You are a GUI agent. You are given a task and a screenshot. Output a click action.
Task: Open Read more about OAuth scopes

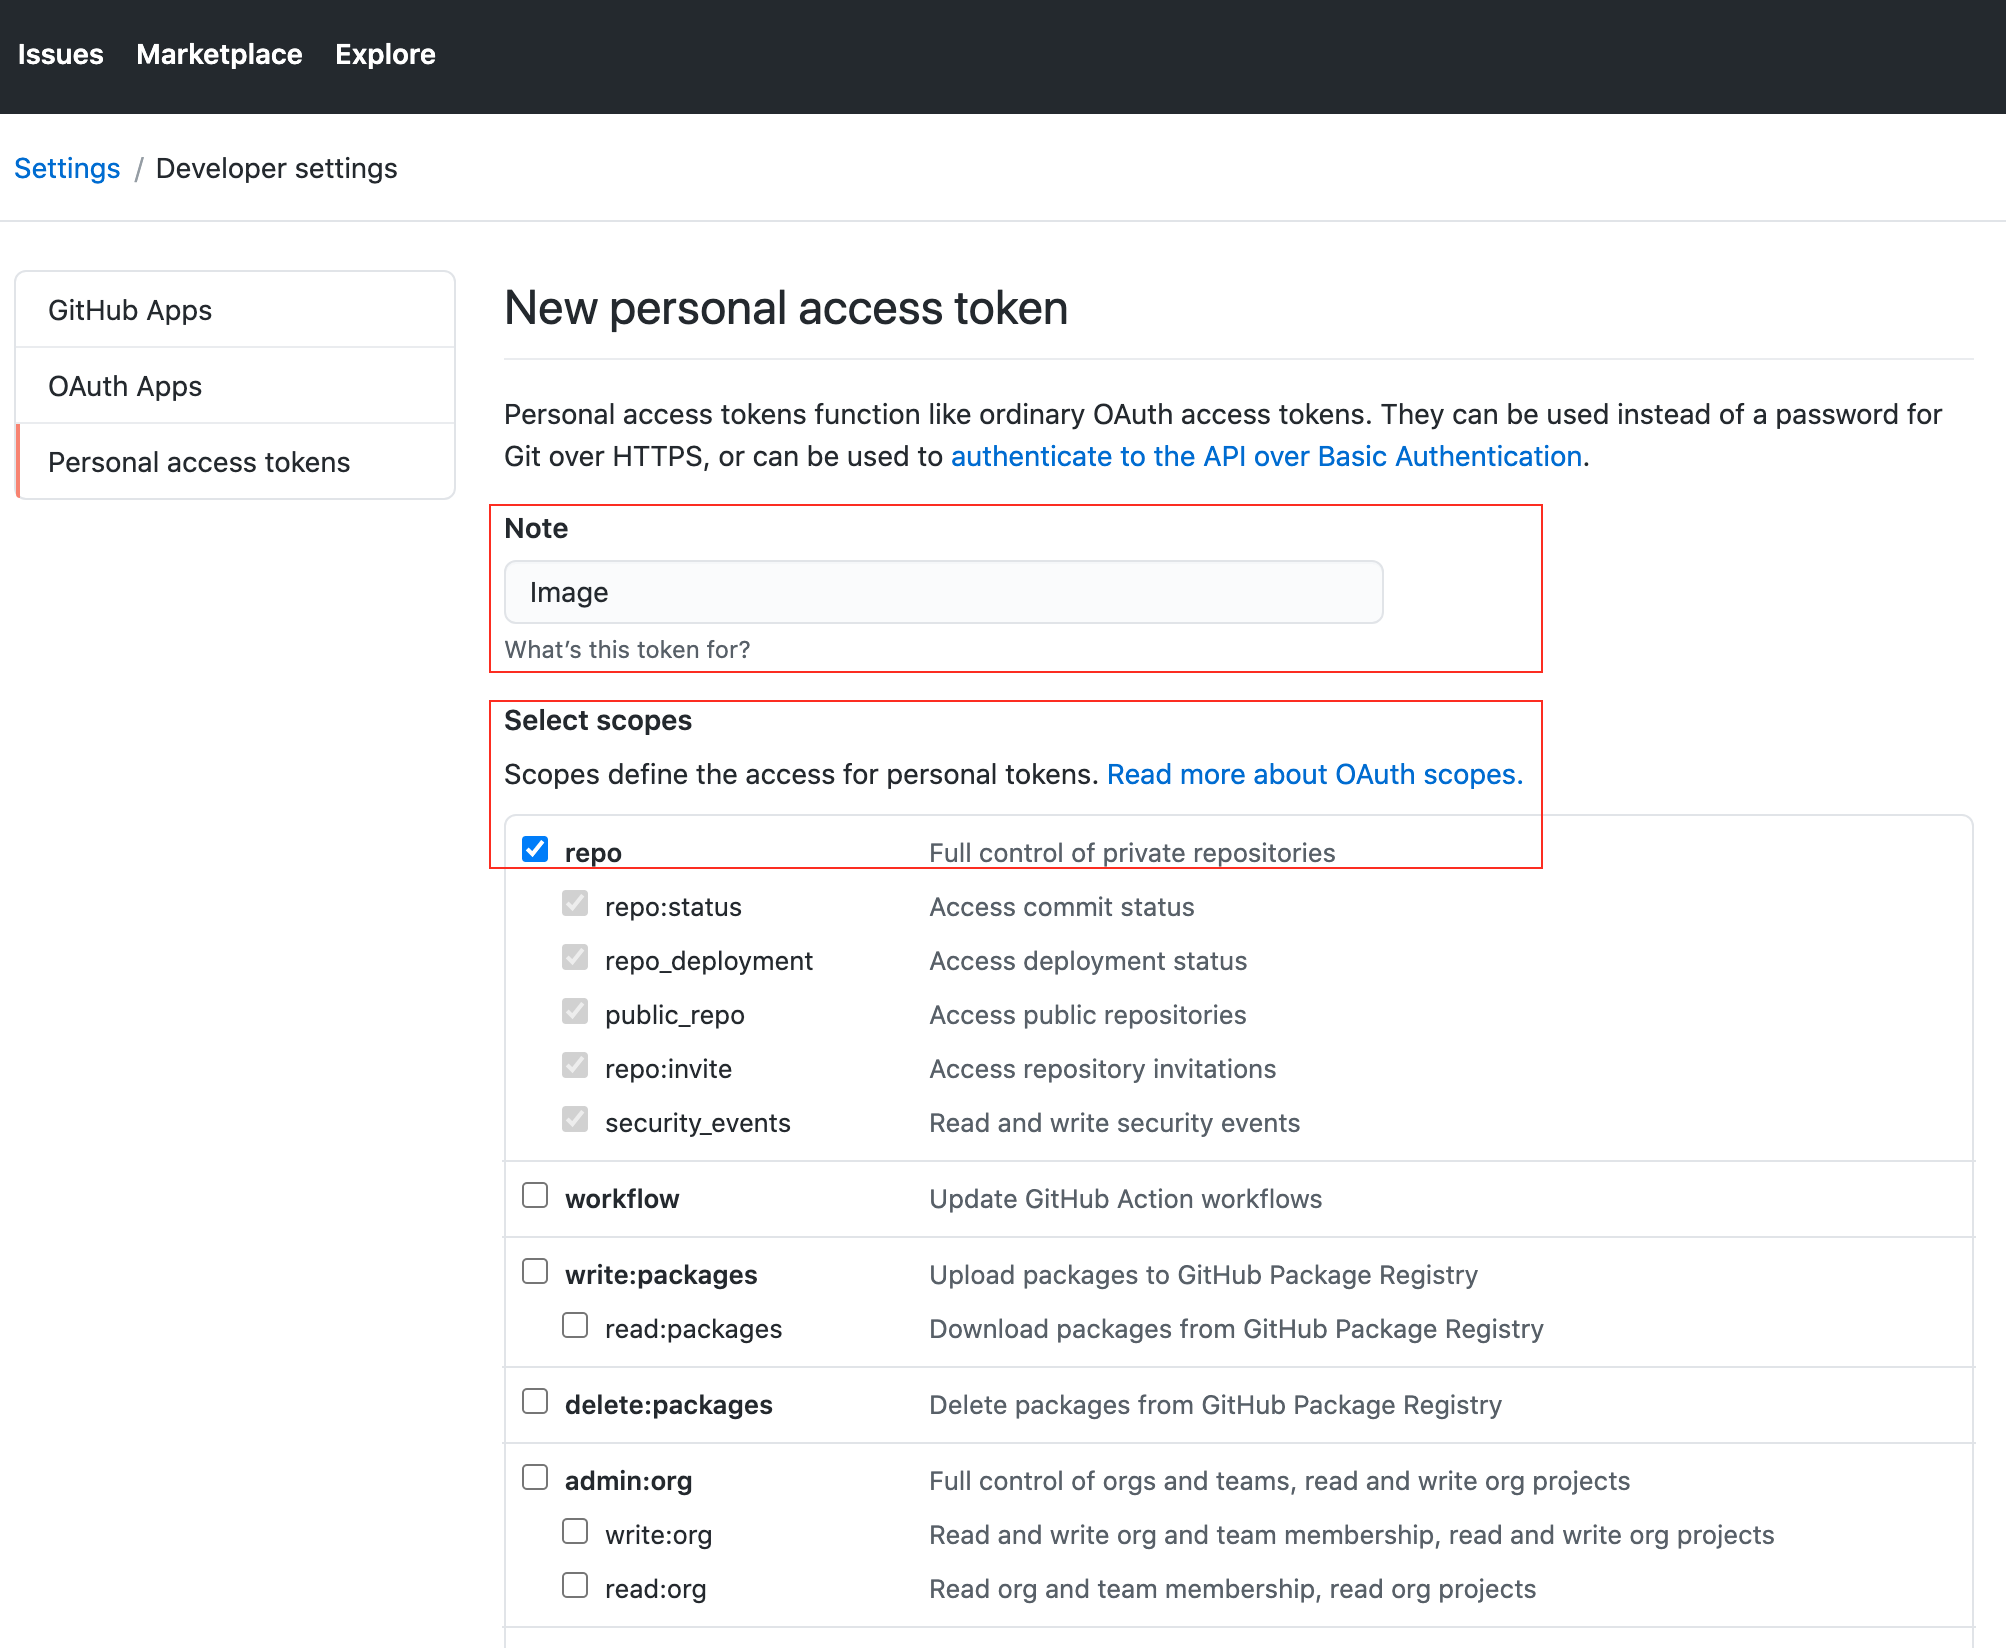[1314, 774]
